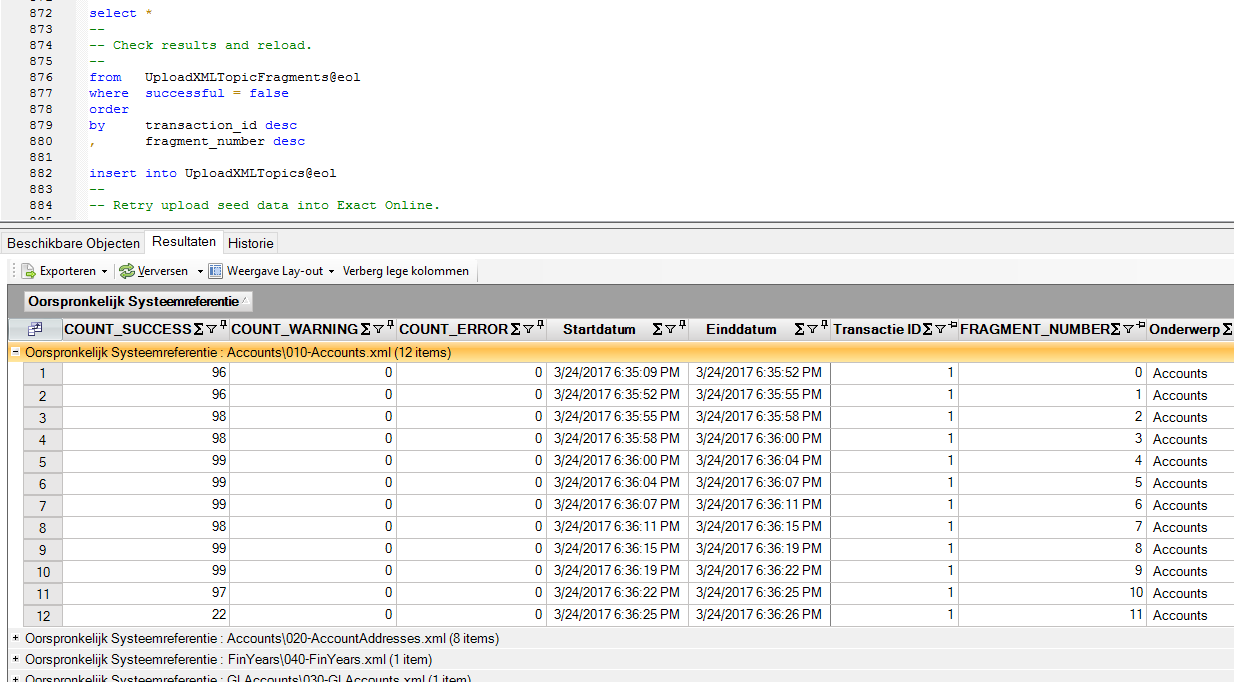The width and height of the screenshot is (1234, 682).
Task: Pin the Einddatum column
Action: point(824,326)
